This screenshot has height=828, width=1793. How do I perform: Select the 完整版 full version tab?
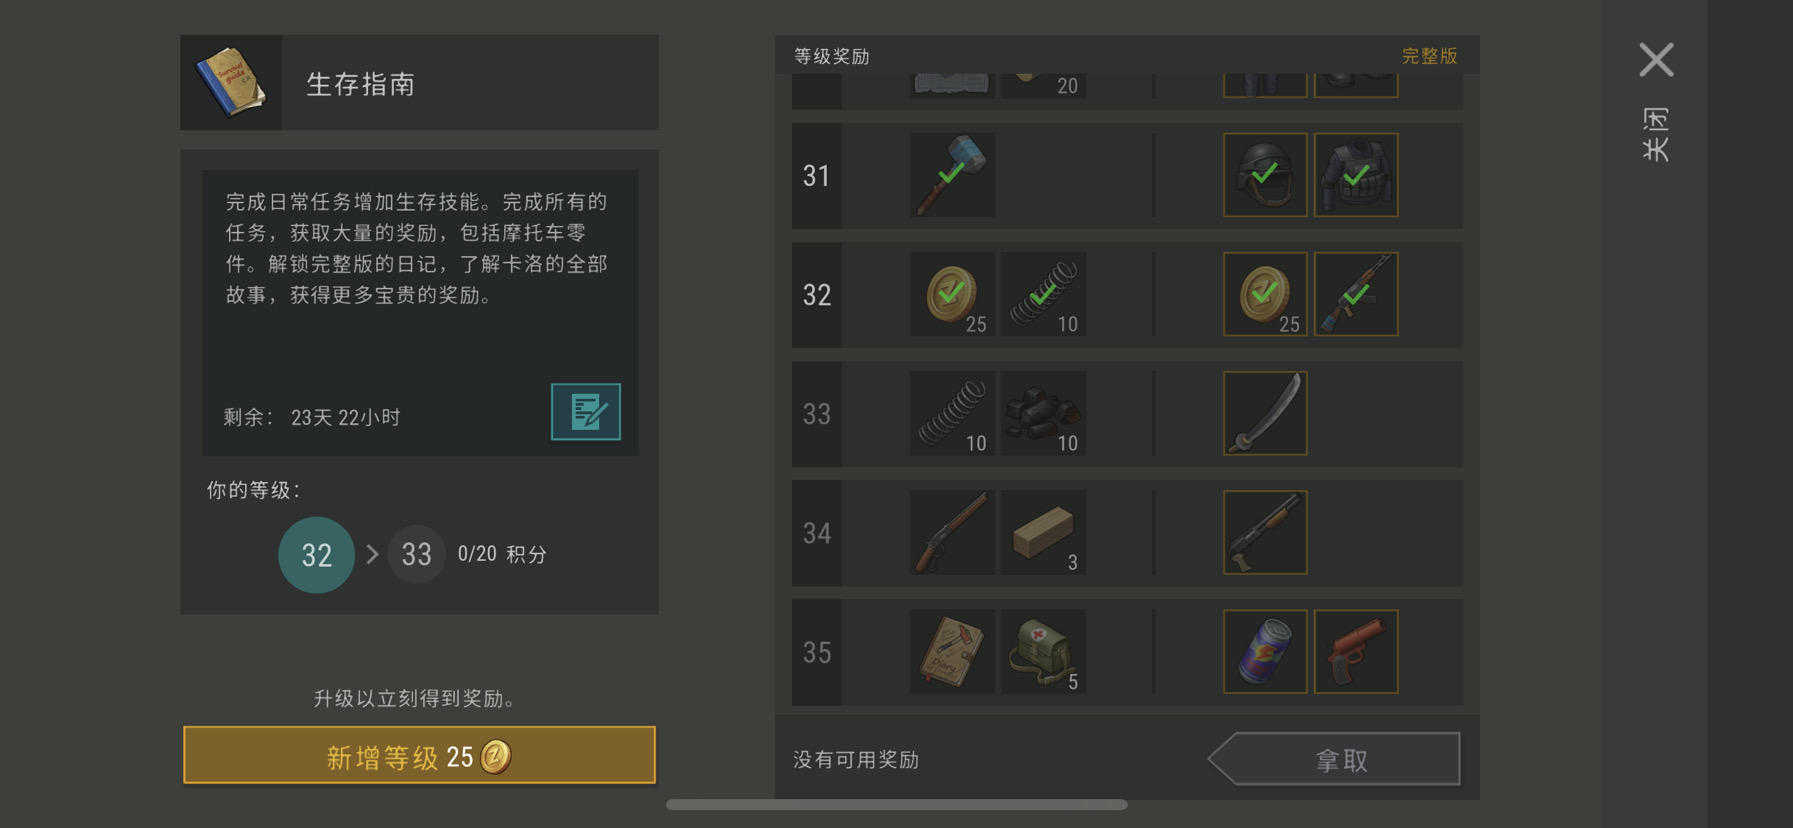1429,56
